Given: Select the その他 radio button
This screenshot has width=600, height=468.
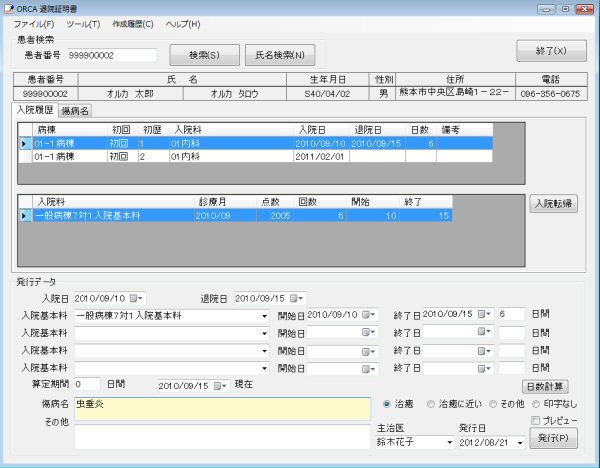Looking at the screenshot, I should [x=493, y=404].
